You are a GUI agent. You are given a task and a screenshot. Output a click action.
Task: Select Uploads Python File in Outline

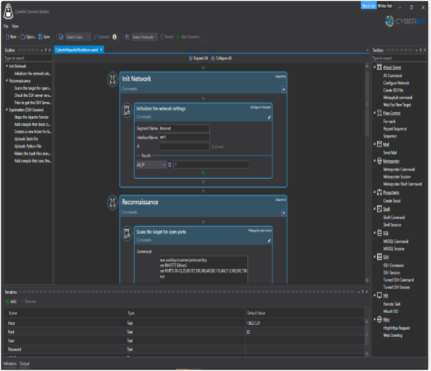point(28,146)
